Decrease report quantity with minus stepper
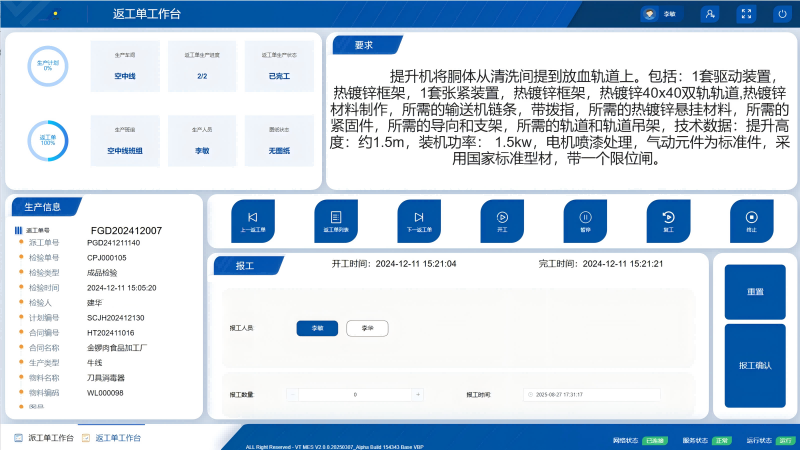This screenshot has width=800, height=450. (292, 395)
